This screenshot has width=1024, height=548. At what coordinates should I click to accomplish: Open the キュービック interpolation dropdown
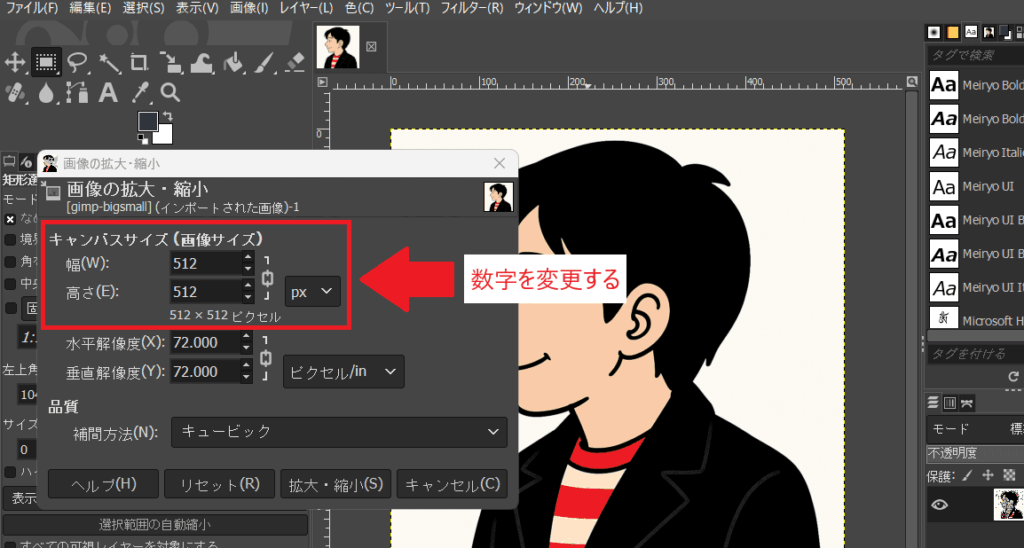[339, 432]
